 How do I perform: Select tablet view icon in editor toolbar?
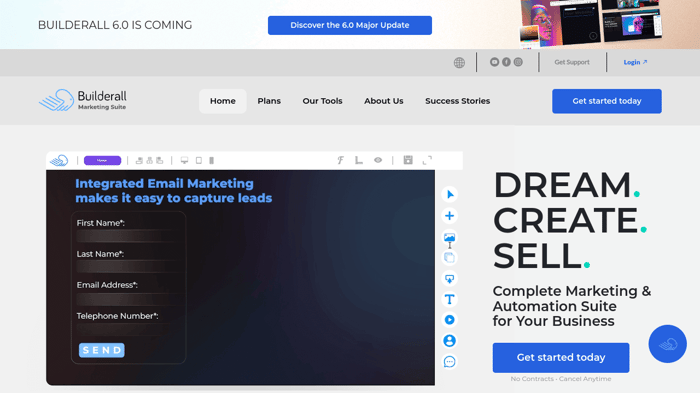(199, 160)
